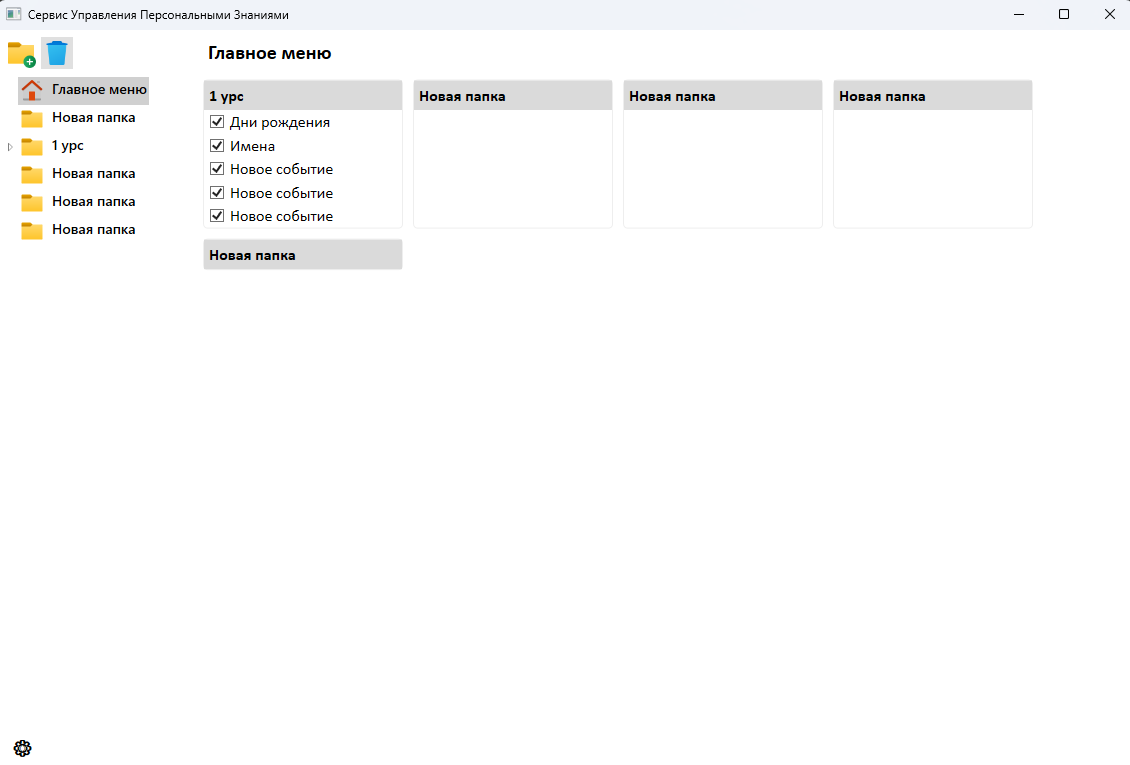The width and height of the screenshot is (1130, 765).
Task: Open settings via the gear icon
Action: 22,748
